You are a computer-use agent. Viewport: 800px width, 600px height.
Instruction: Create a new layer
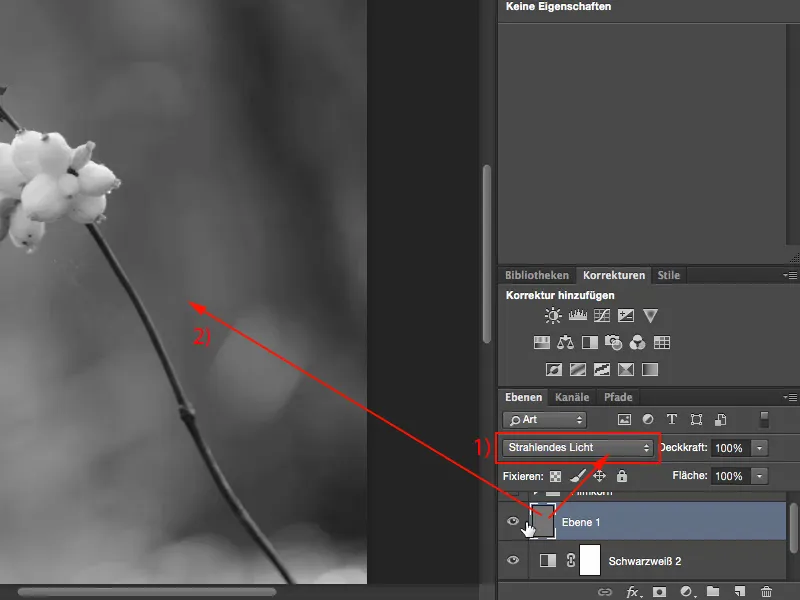(x=740, y=592)
